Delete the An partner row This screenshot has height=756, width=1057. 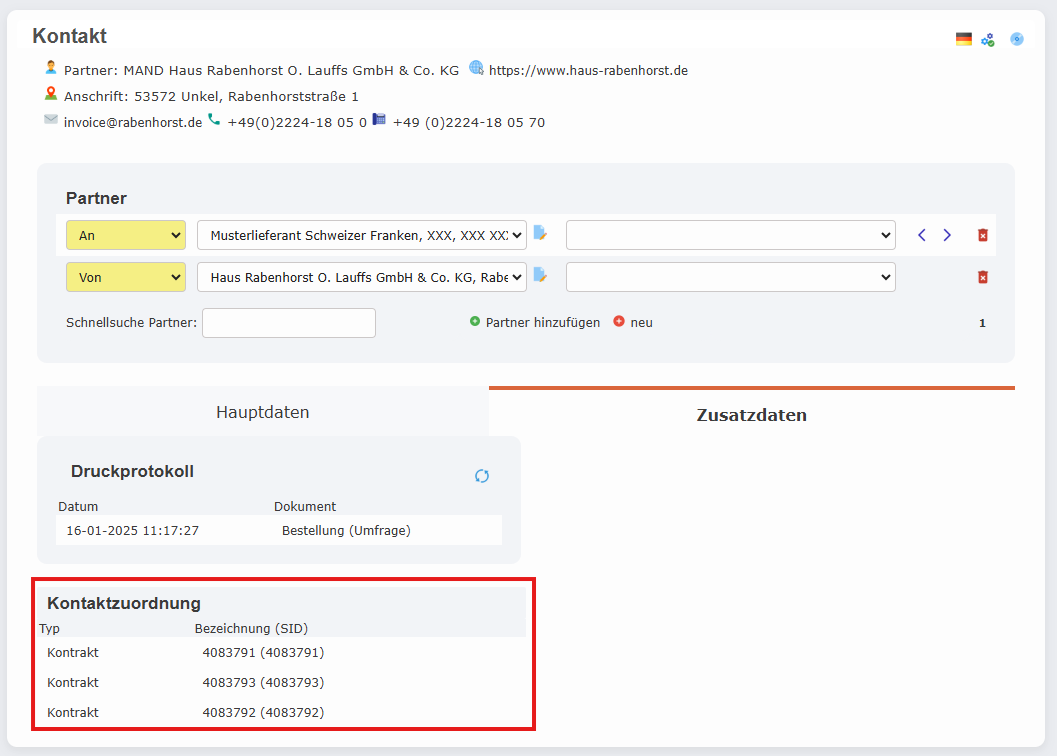click(983, 235)
